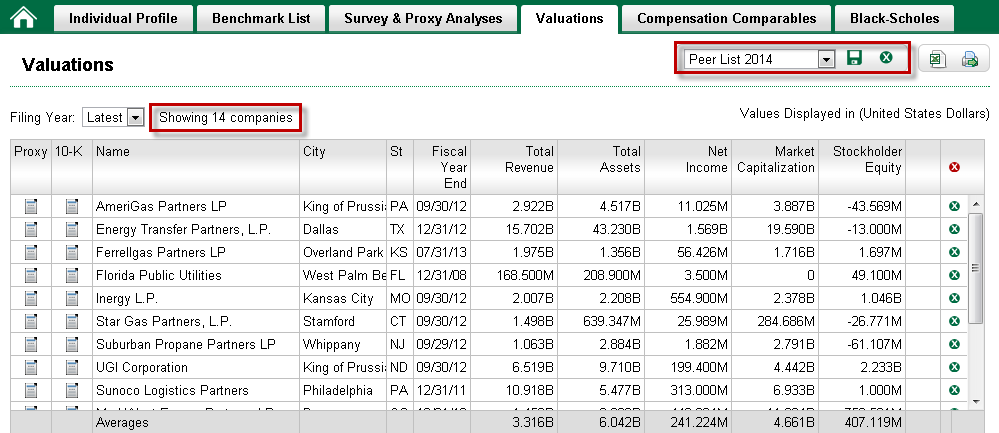
Task: Open Energy Transfer Partners 10-K filing
Action: click(x=72, y=229)
